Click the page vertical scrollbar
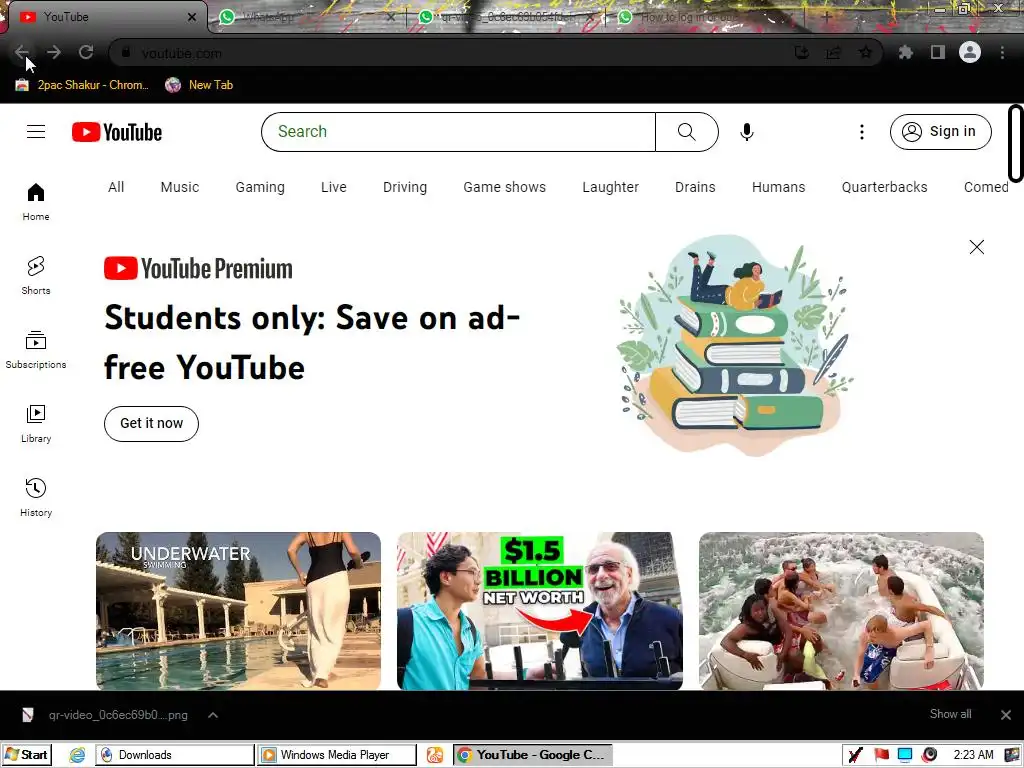The width and height of the screenshot is (1024, 768). [x=1016, y=142]
